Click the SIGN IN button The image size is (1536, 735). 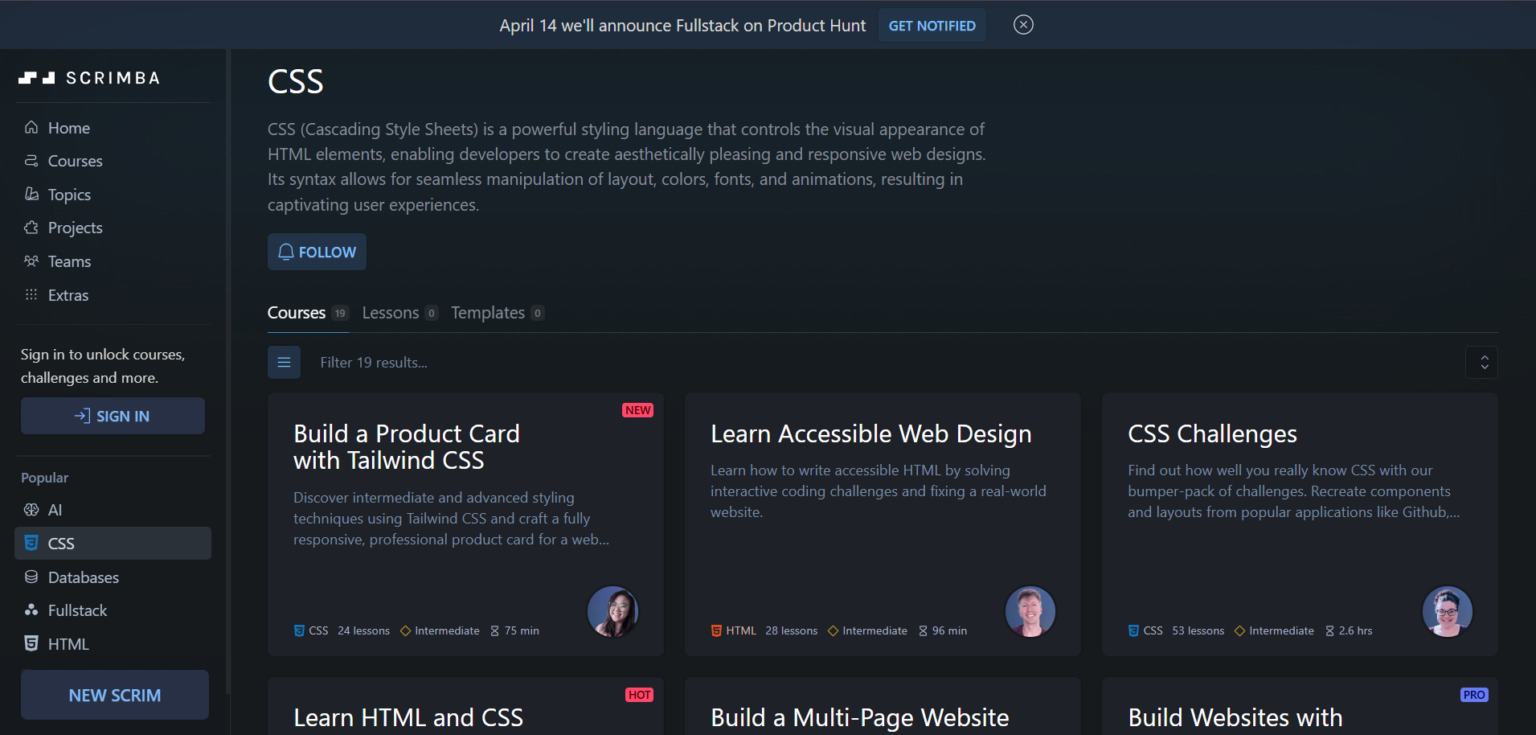click(112, 415)
